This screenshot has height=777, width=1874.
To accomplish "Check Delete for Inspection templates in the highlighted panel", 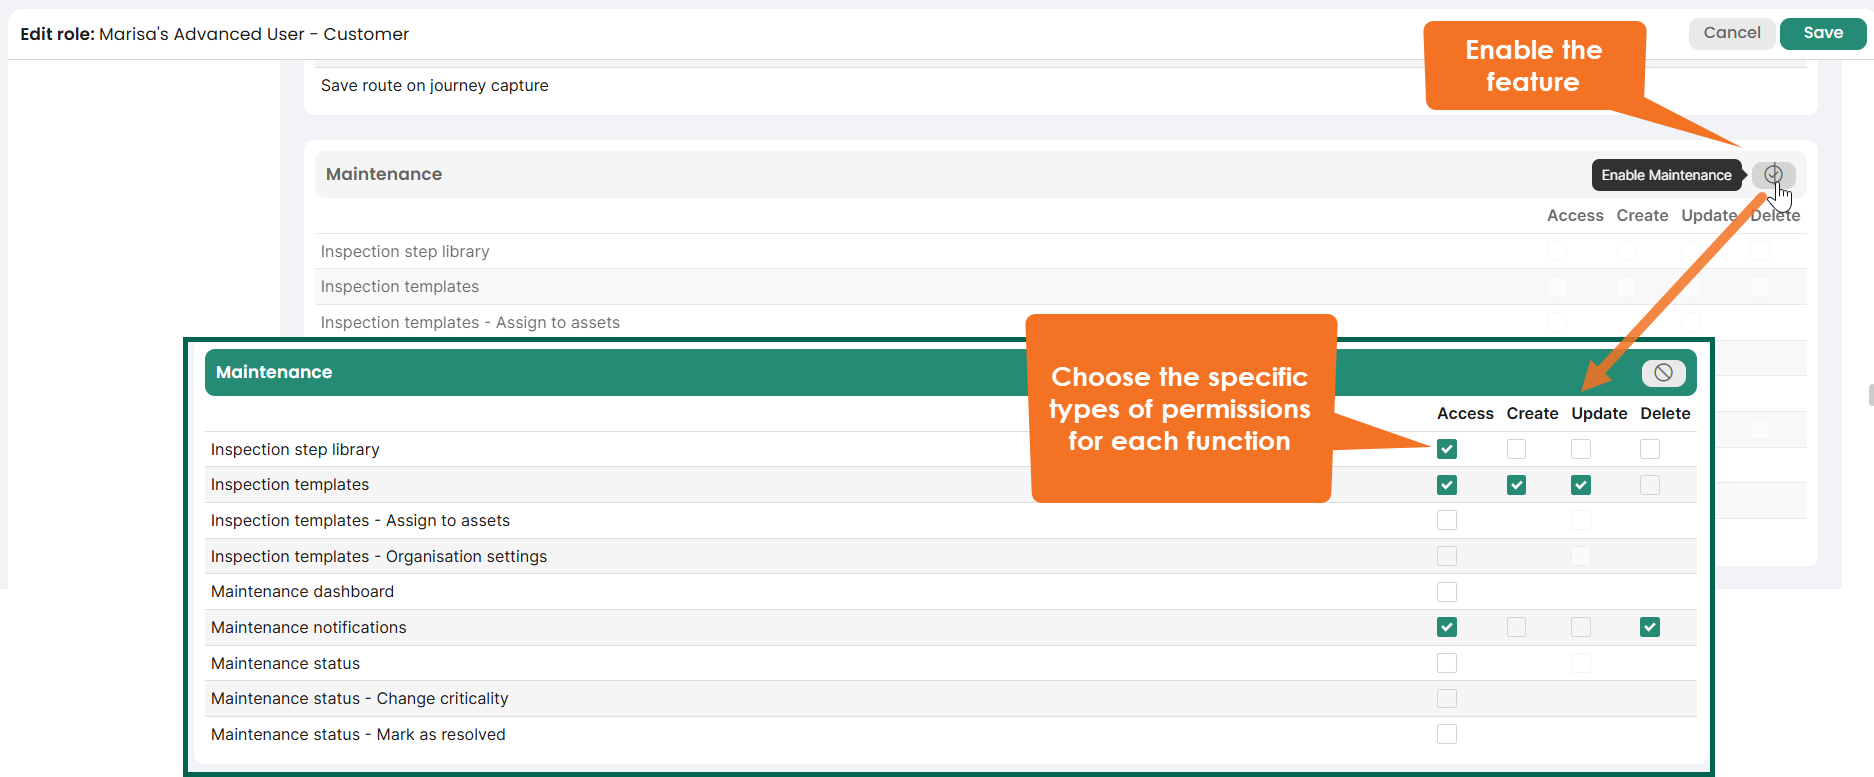I will tap(1649, 485).
